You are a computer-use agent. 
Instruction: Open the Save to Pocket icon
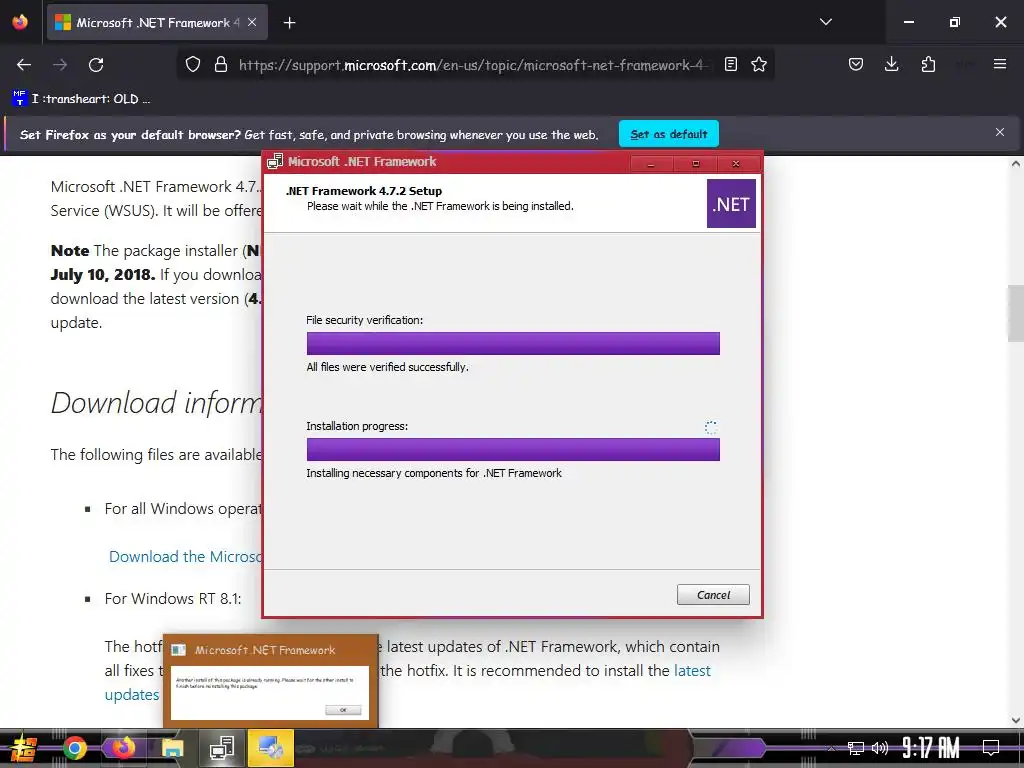(856, 65)
